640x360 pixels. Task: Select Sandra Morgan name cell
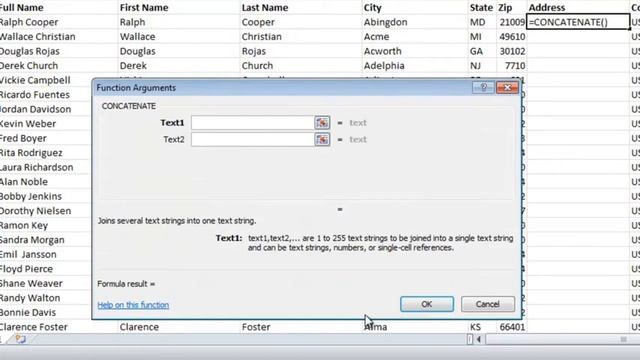tap(46, 240)
